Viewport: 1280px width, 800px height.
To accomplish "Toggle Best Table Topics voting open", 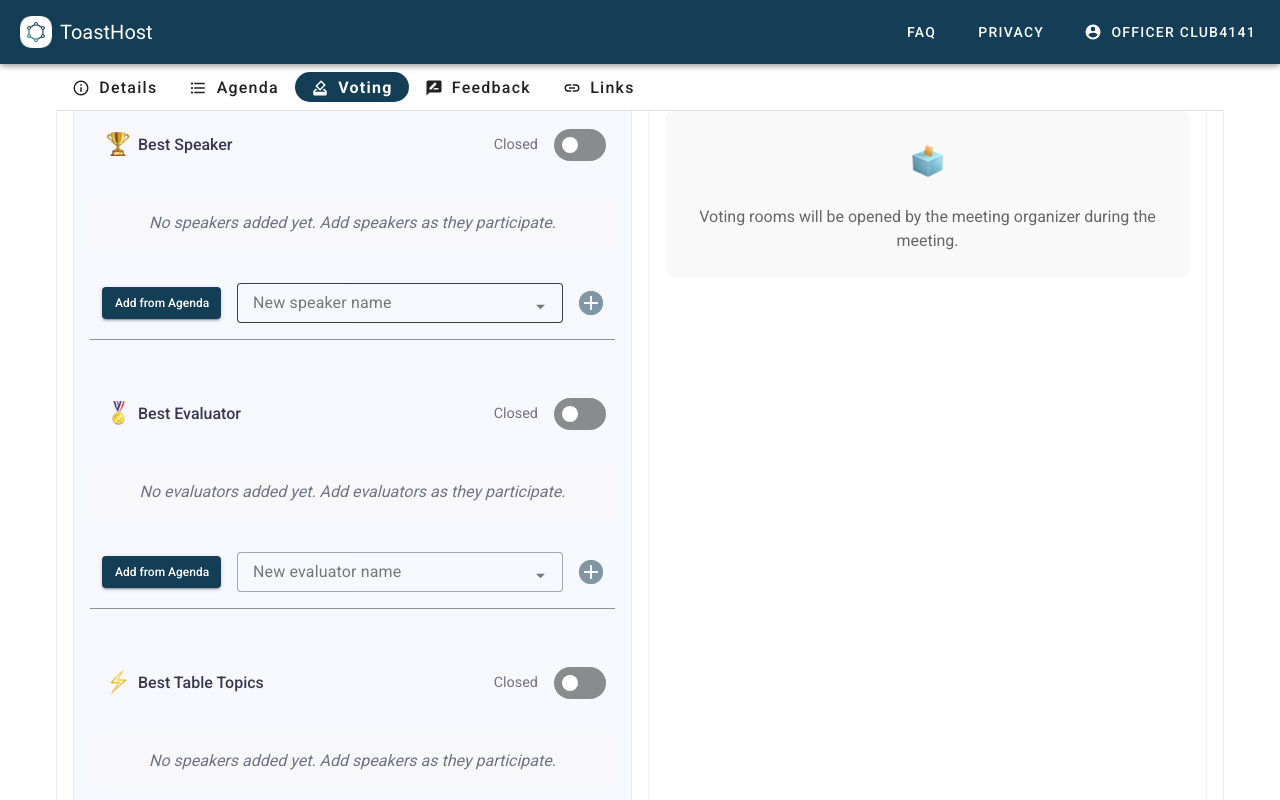I will click(x=579, y=683).
